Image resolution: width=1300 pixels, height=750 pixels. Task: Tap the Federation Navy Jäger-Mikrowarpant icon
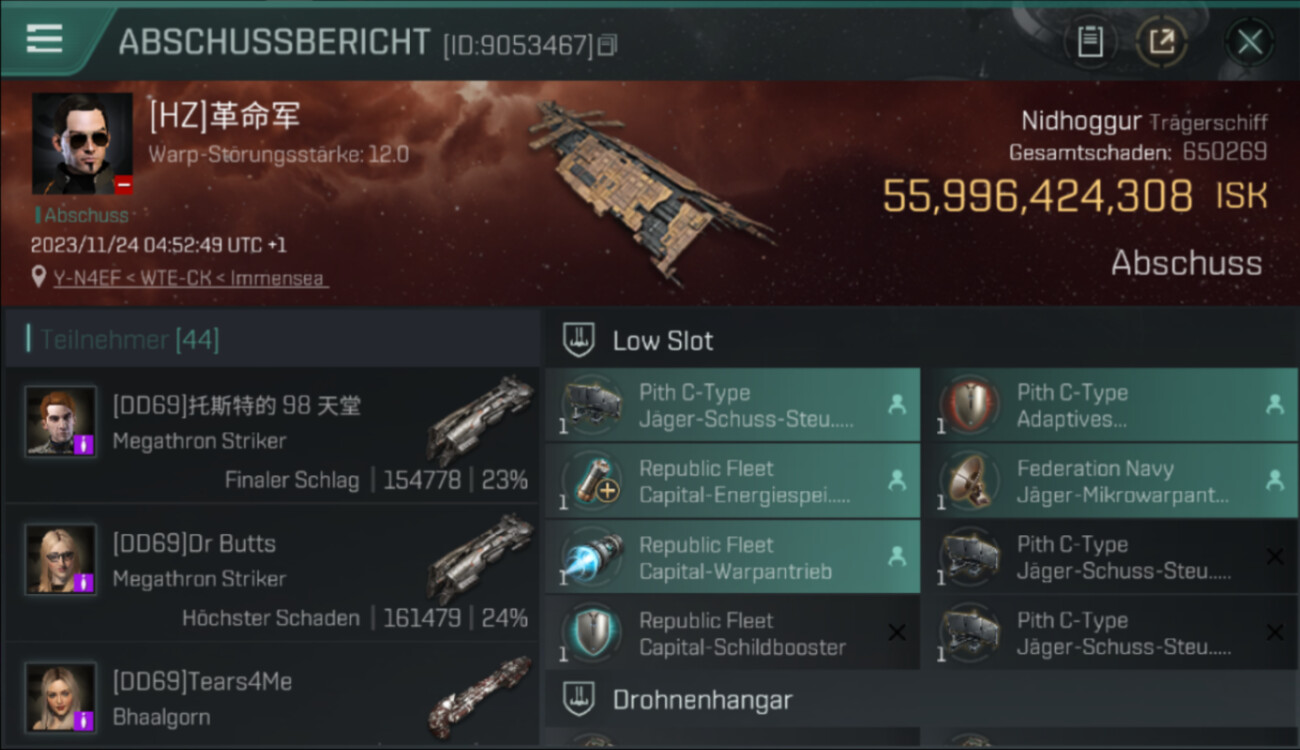[970, 481]
